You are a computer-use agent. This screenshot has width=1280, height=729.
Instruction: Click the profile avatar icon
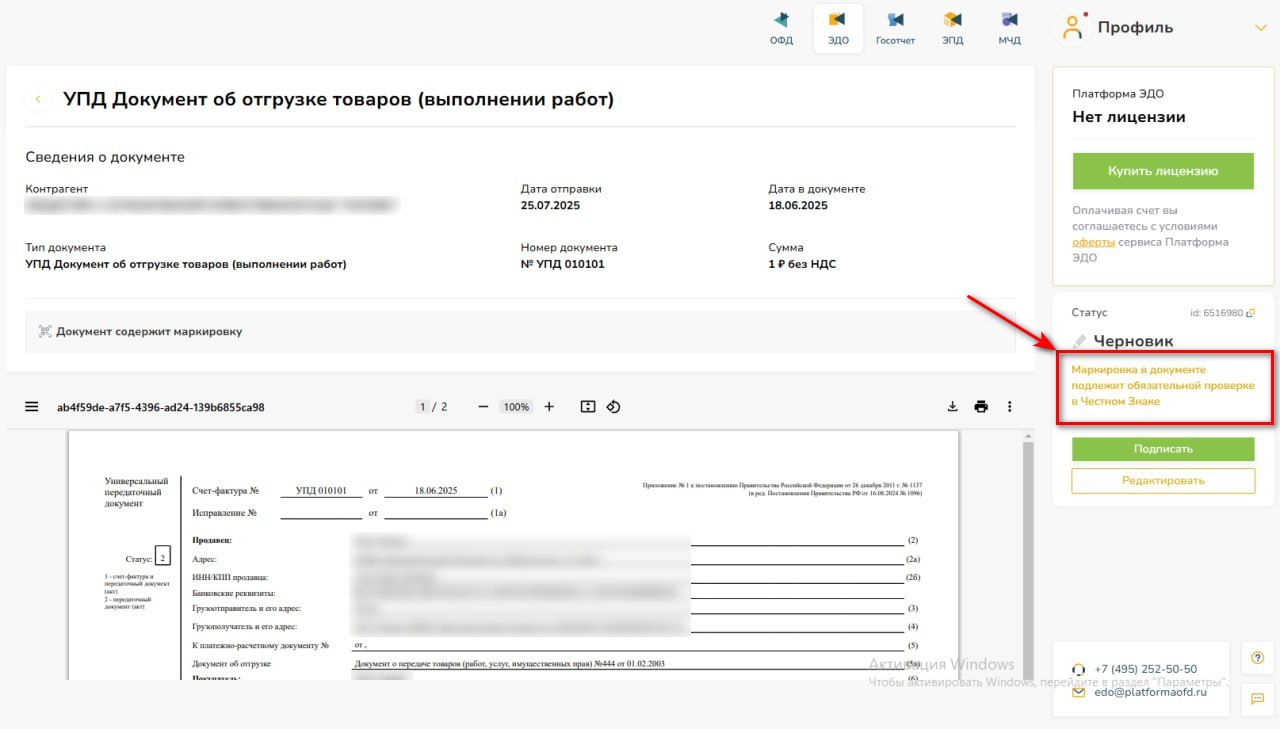(x=1073, y=28)
